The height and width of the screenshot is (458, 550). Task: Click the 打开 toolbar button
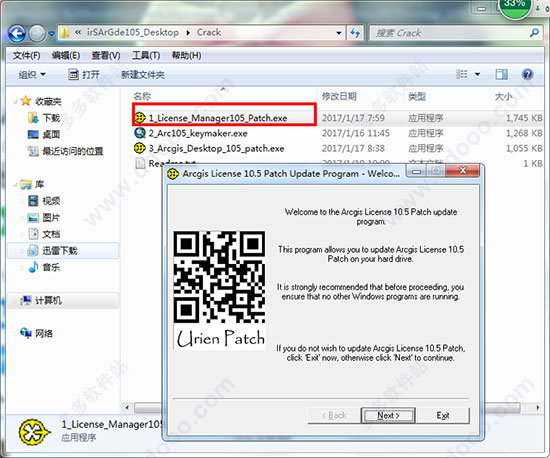tap(84, 74)
